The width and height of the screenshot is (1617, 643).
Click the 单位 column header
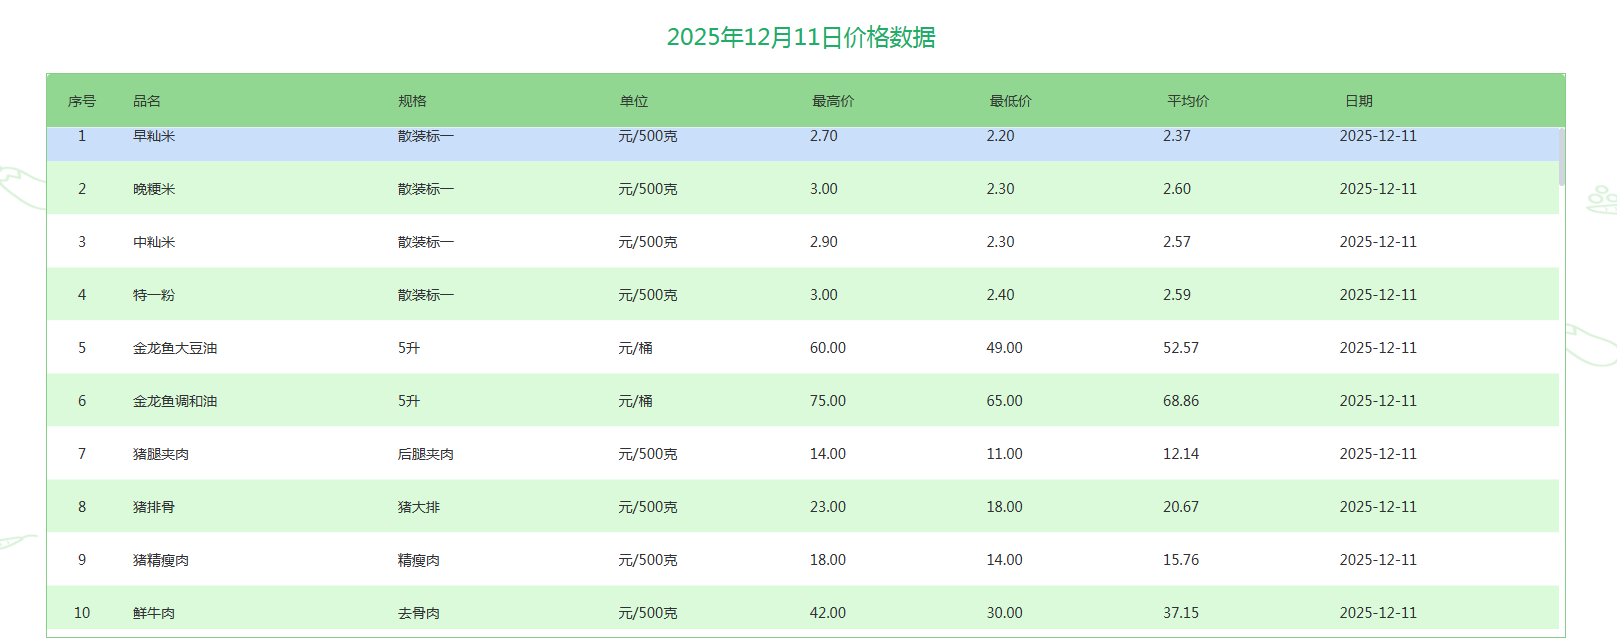pyautogui.click(x=633, y=101)
